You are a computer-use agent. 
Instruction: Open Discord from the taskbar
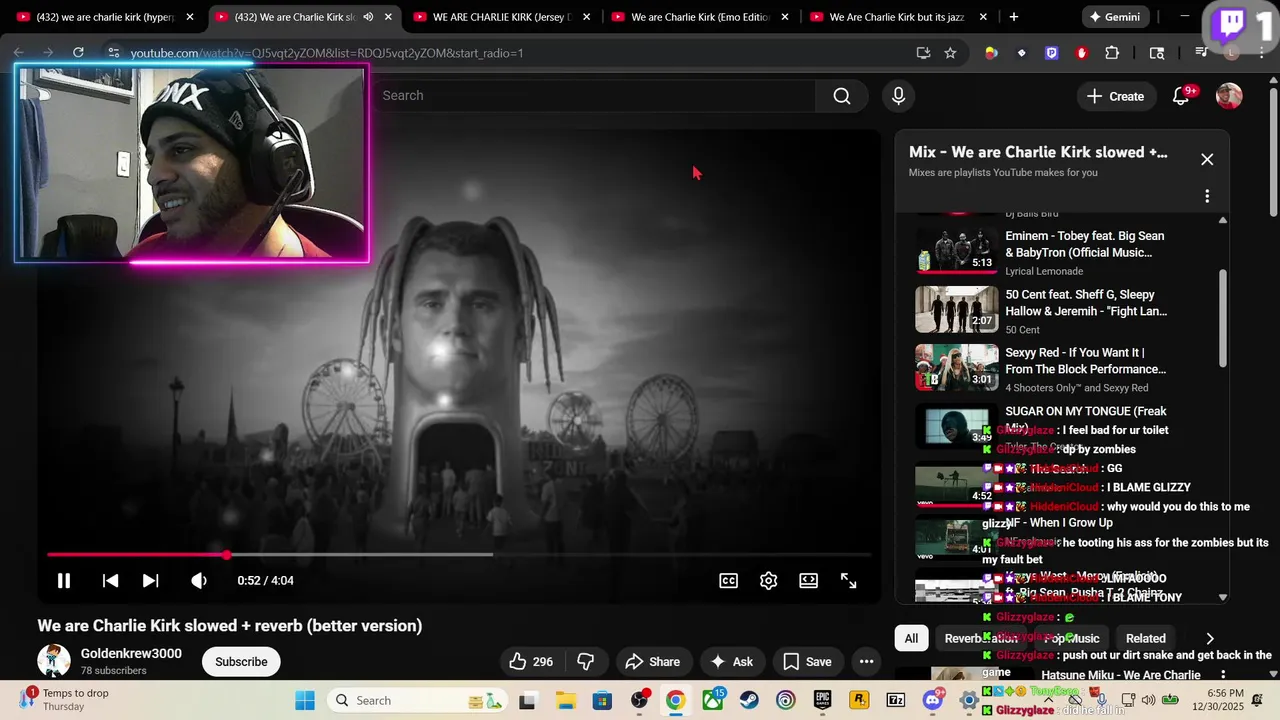934,700
